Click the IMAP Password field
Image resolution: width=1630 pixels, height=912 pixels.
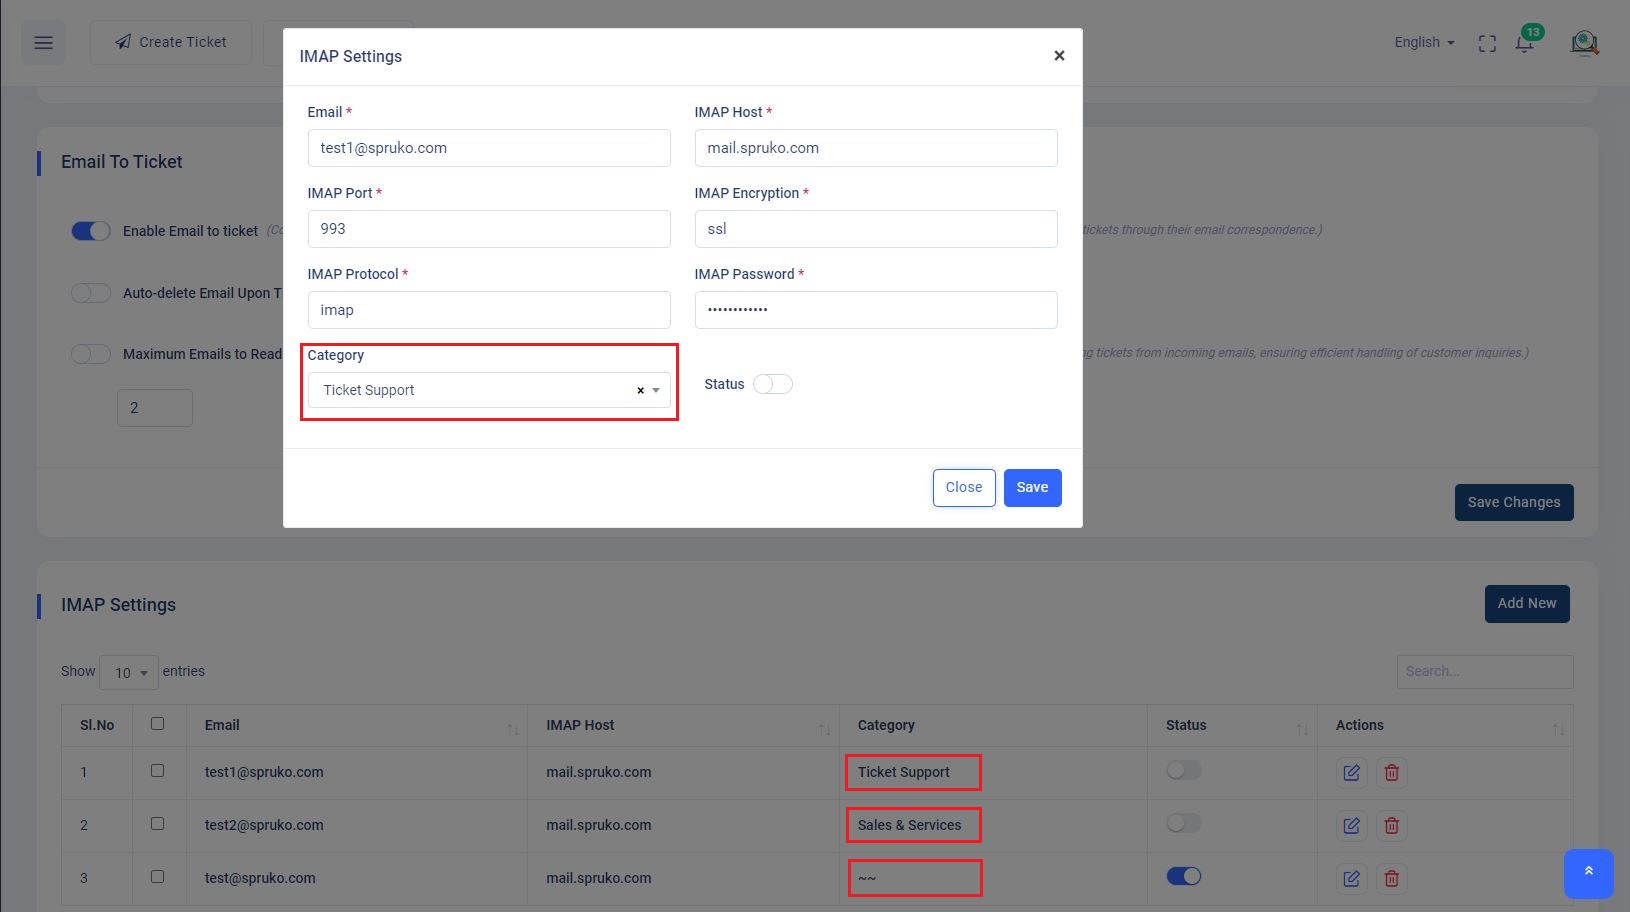876,310
